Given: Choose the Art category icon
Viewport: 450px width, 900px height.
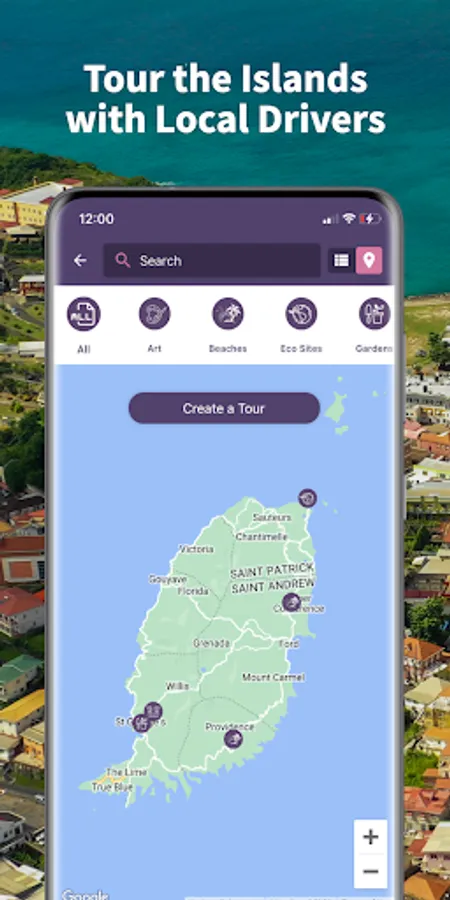Looking at the screenshot, I should click(154, 314).
